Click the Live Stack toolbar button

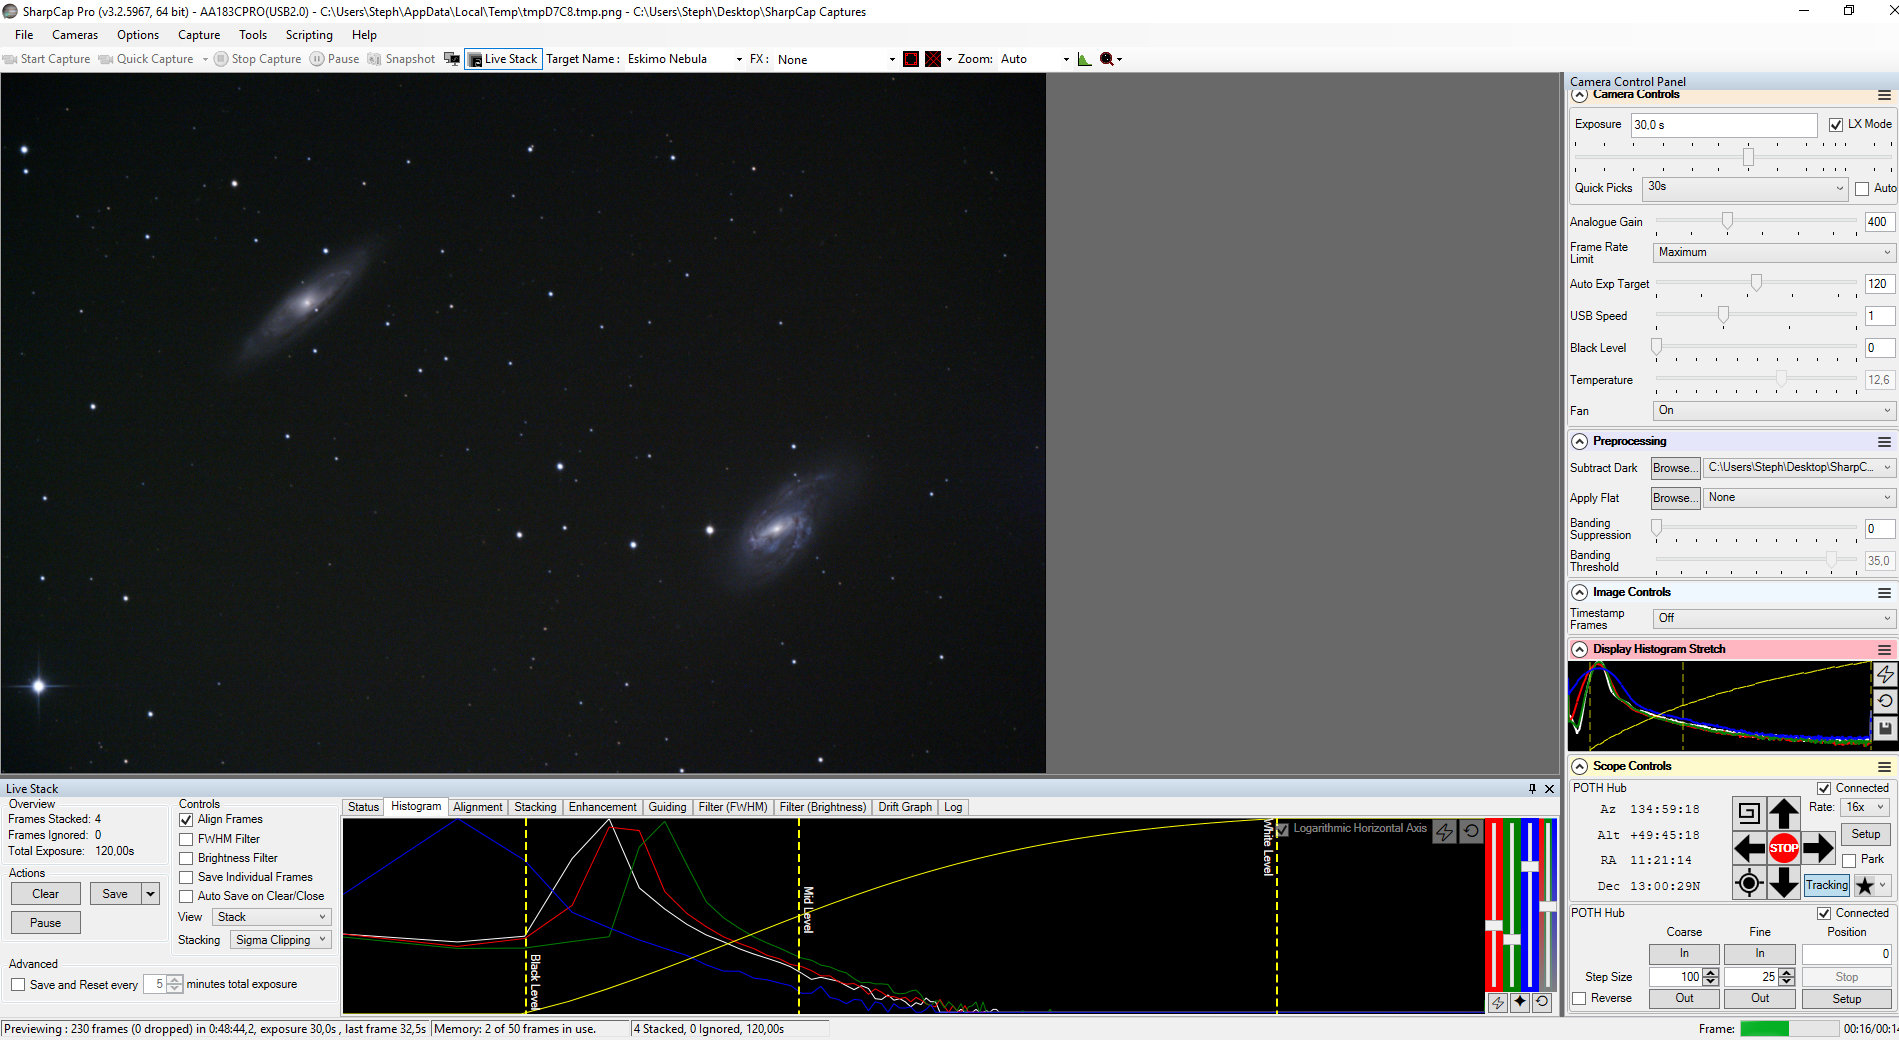pos(503,59)
